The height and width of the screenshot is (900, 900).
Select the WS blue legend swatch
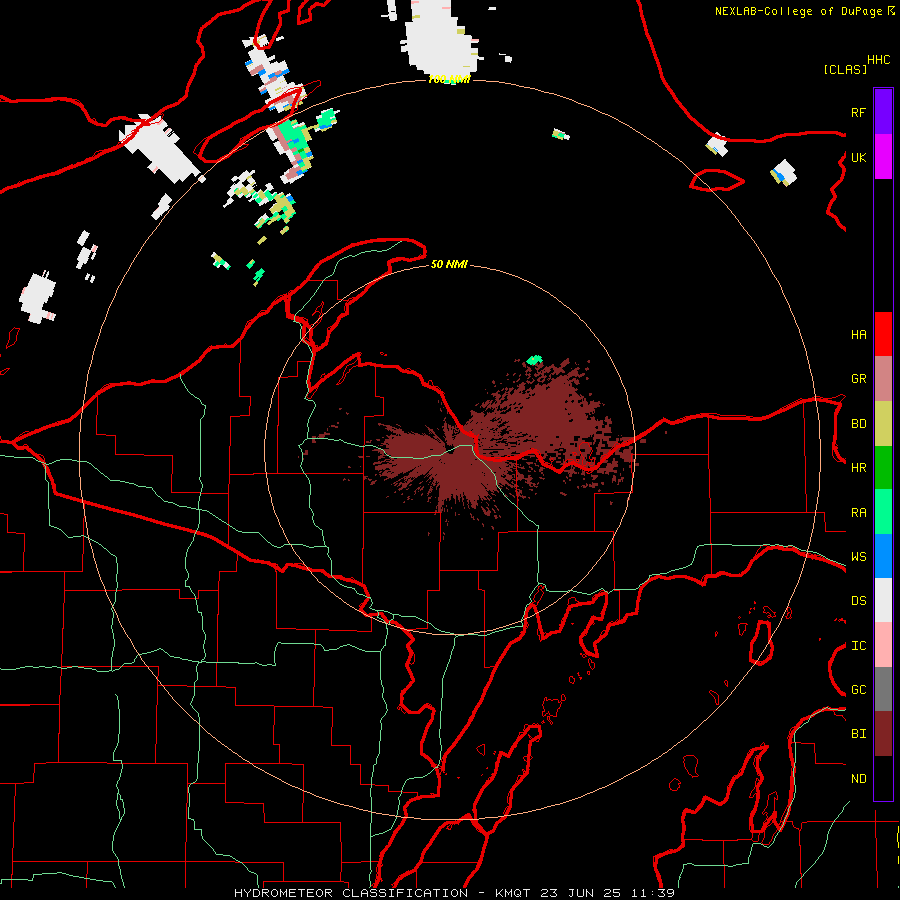883,556
